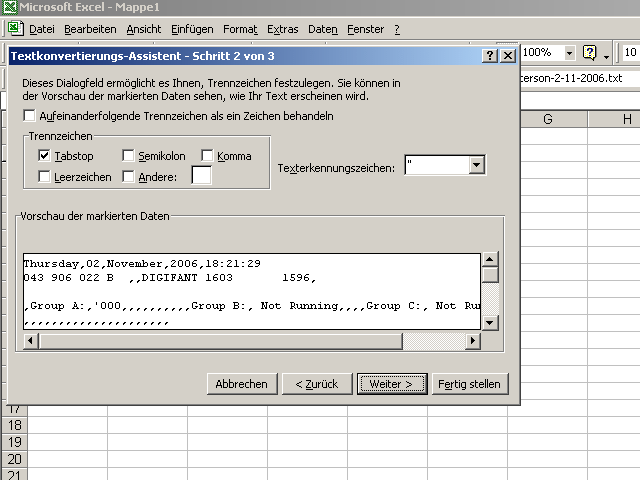The height and width of the screenshot is (480, 640).
Task: Open the zoom 100% dropdown
Action: coord(570,52)
